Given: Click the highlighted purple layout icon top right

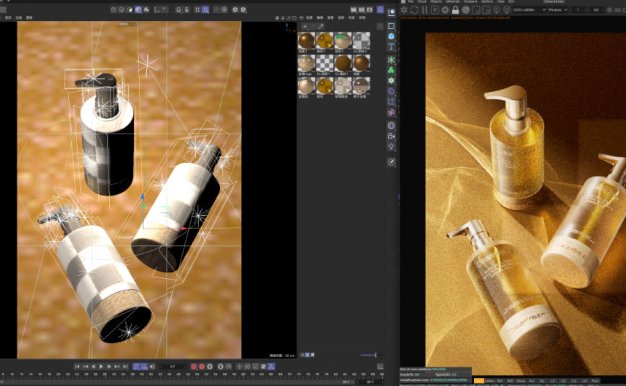Looking at the screenshot, I should tap(380, 10).
